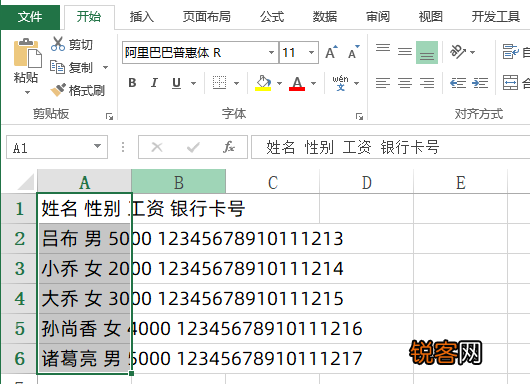The height and width of the screenshot is (384, 530).
Task: Toggle Bold formatting
Action: coord(132,83)
